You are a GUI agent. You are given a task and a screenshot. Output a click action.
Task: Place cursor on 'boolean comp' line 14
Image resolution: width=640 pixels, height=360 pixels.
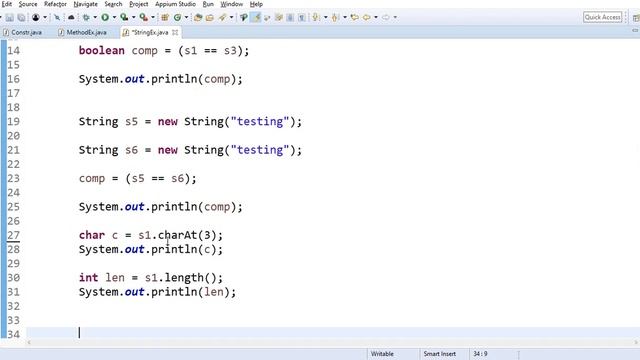(x=164, y=51)
